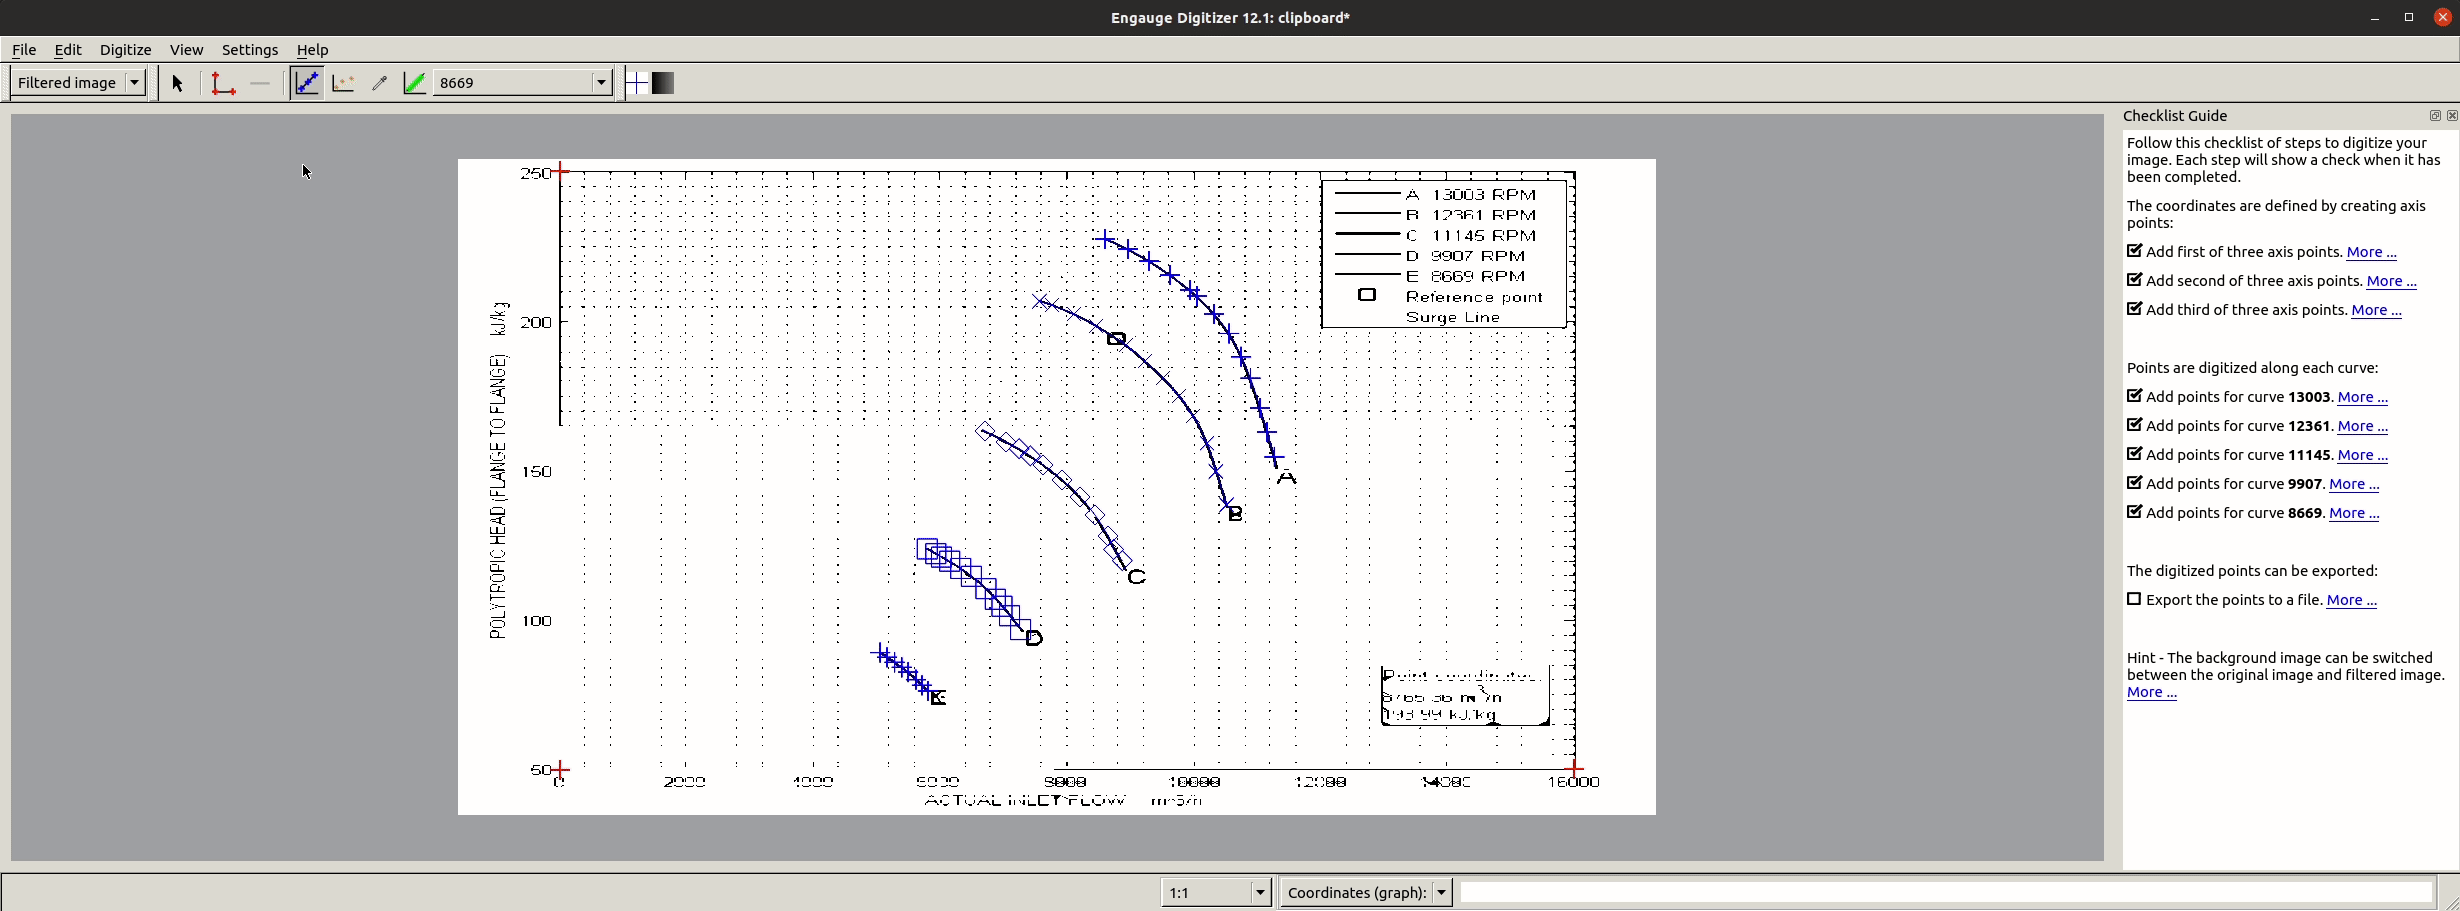Open the Edit menu

(x=68, y=50)
